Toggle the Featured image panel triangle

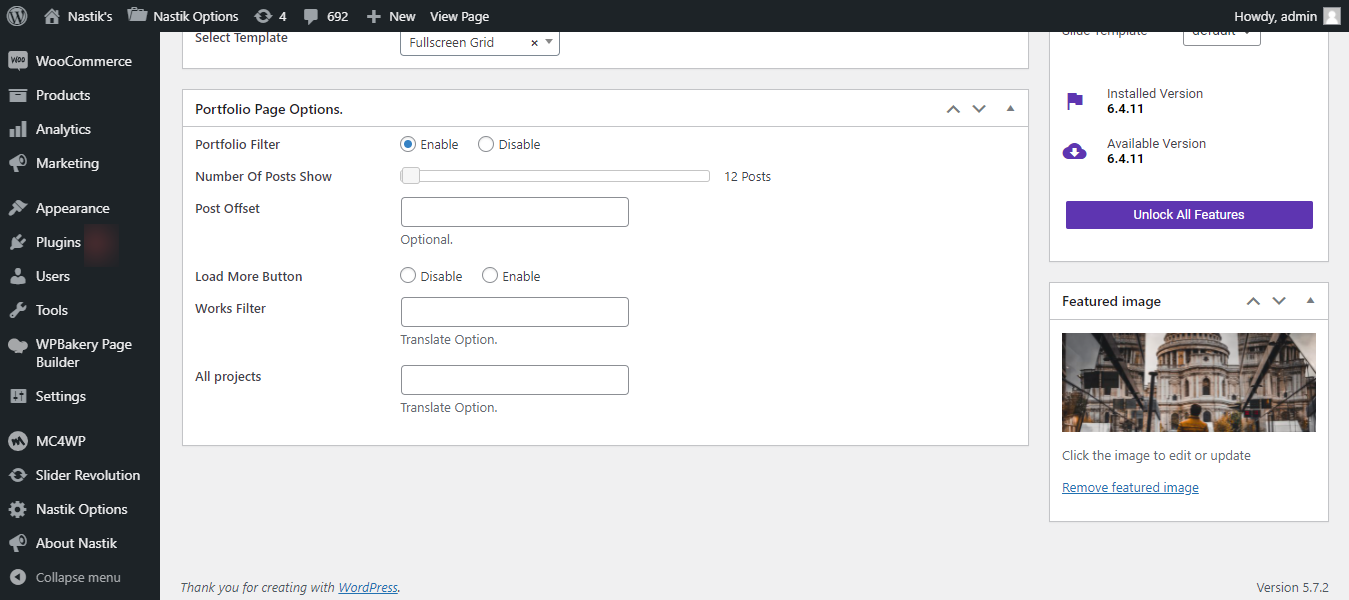1310,301
